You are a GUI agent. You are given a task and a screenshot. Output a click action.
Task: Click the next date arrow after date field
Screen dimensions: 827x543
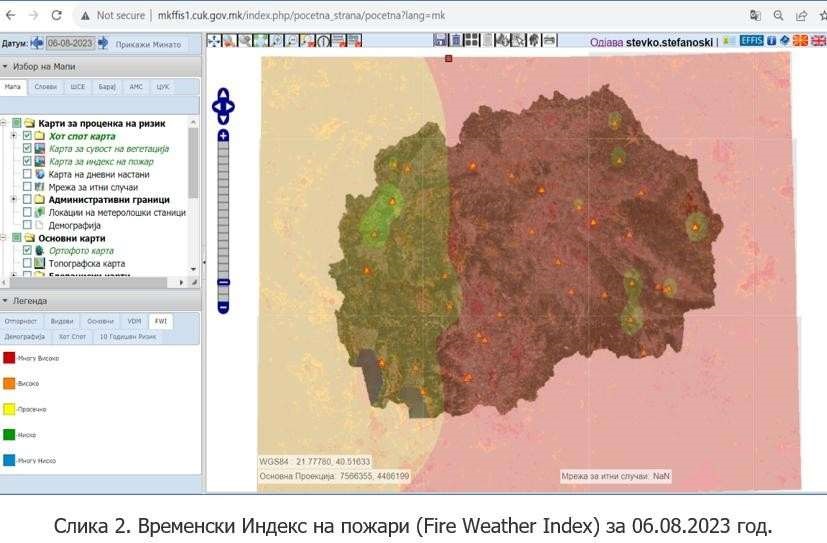click(102, 43)
